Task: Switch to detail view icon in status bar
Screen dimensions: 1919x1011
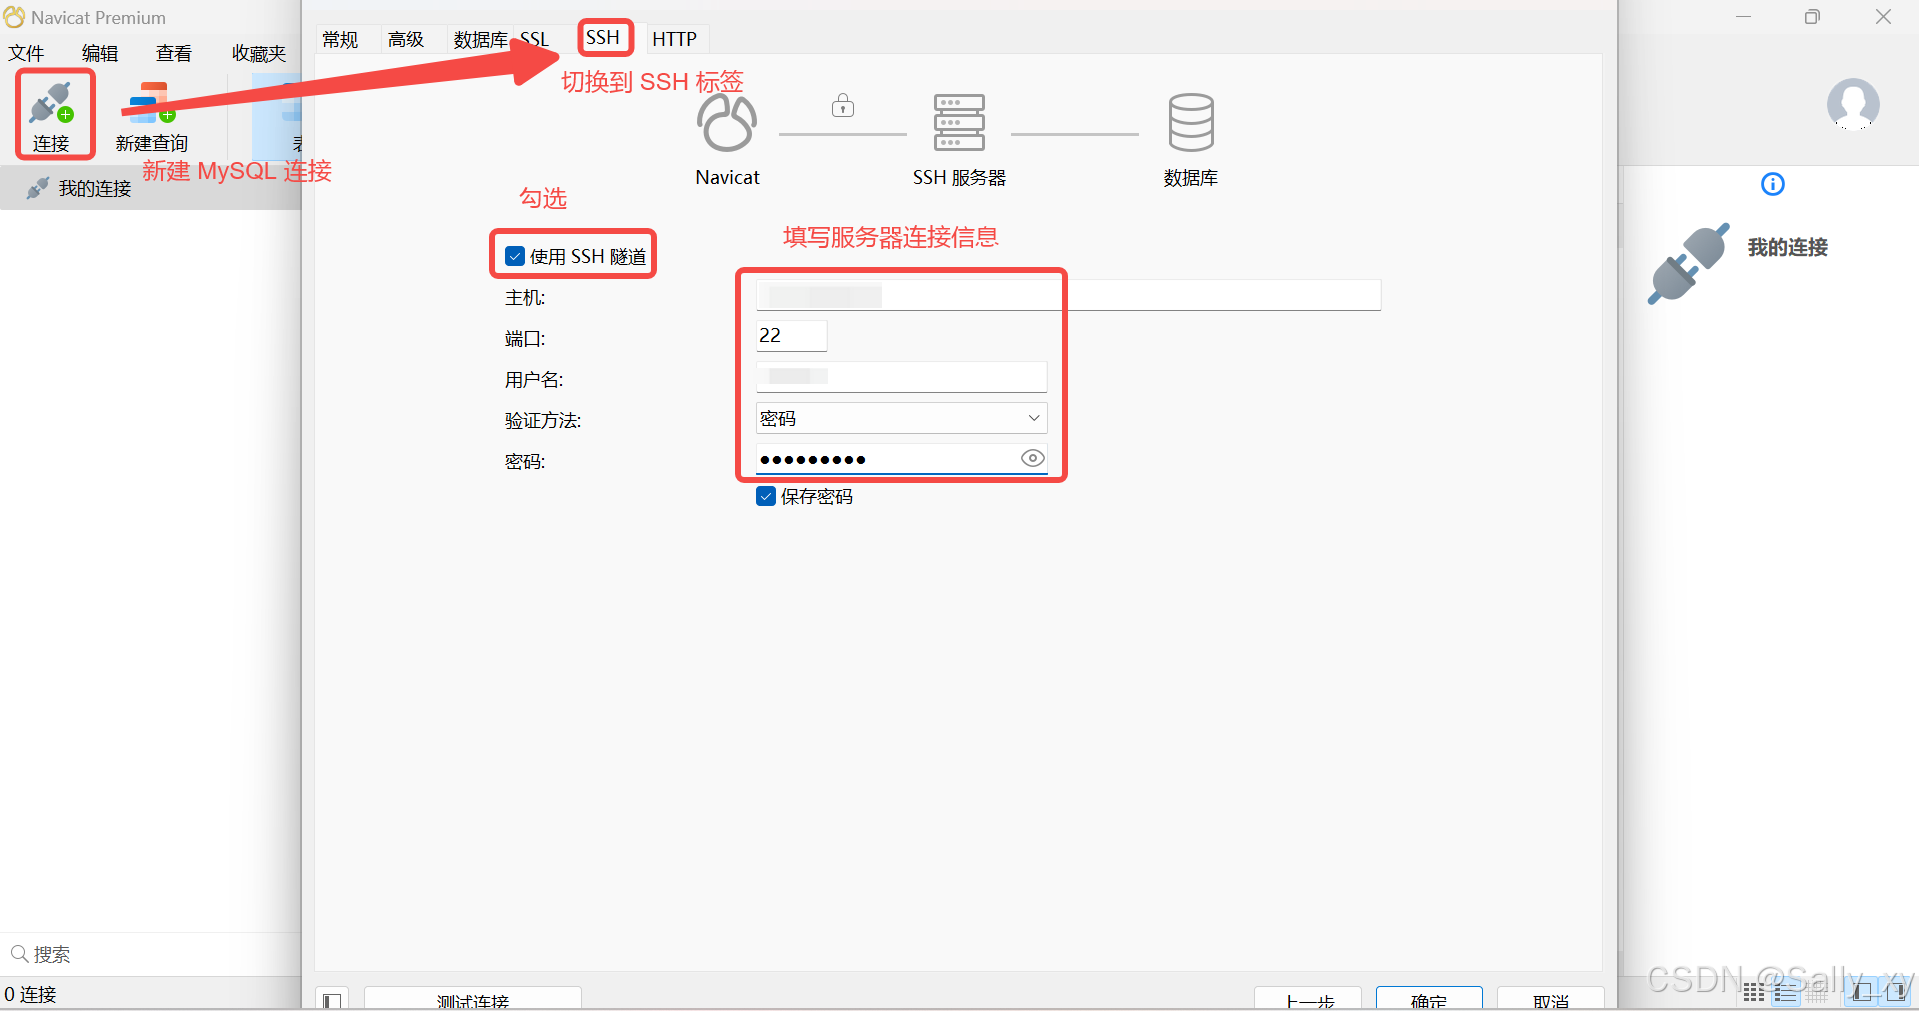Action: 1817,992
